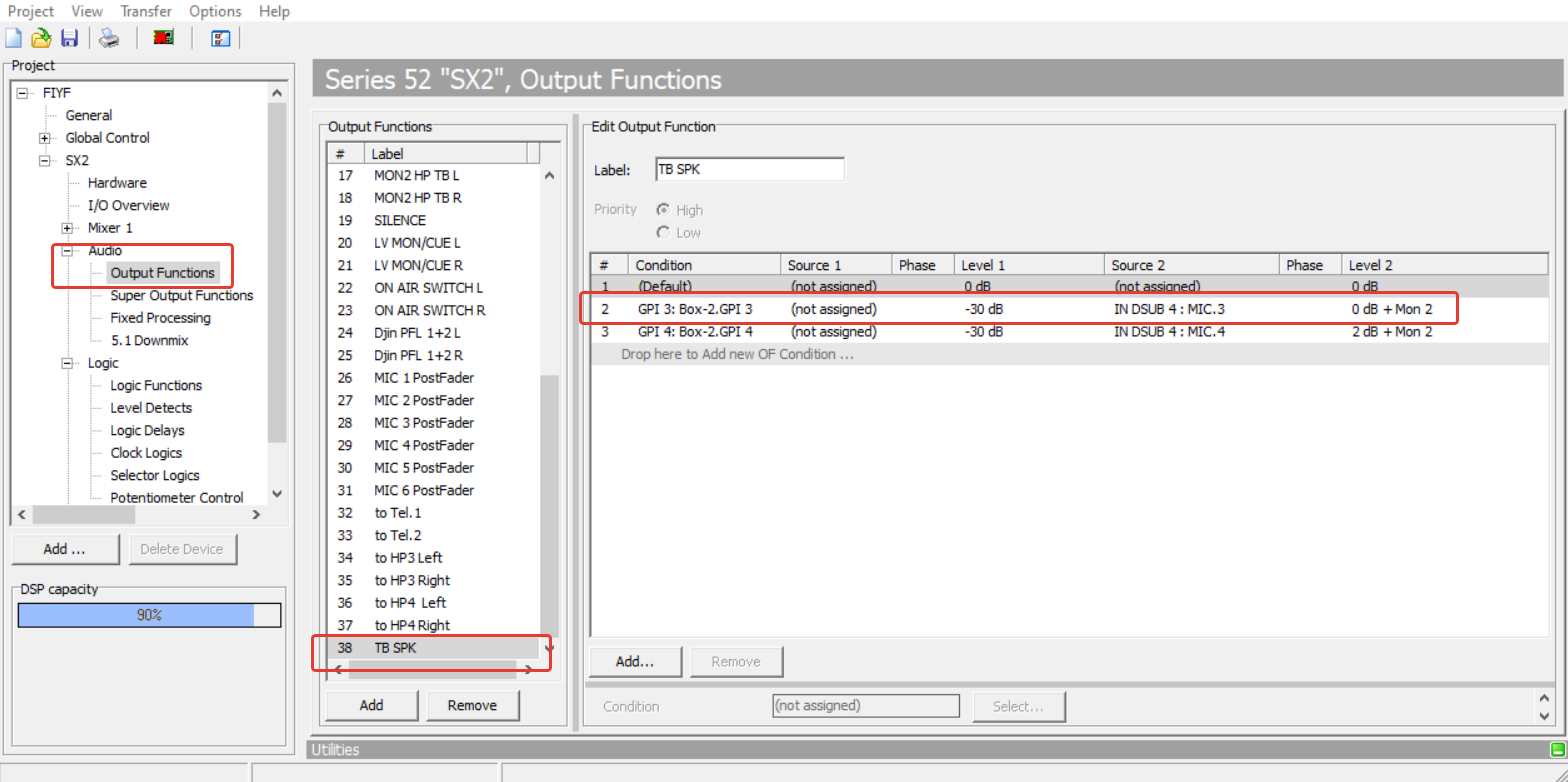Screen dimensions: 1568x782
Task: Collapse the Audio tree node
Action: pyautogui.click(x=67, y=251)
